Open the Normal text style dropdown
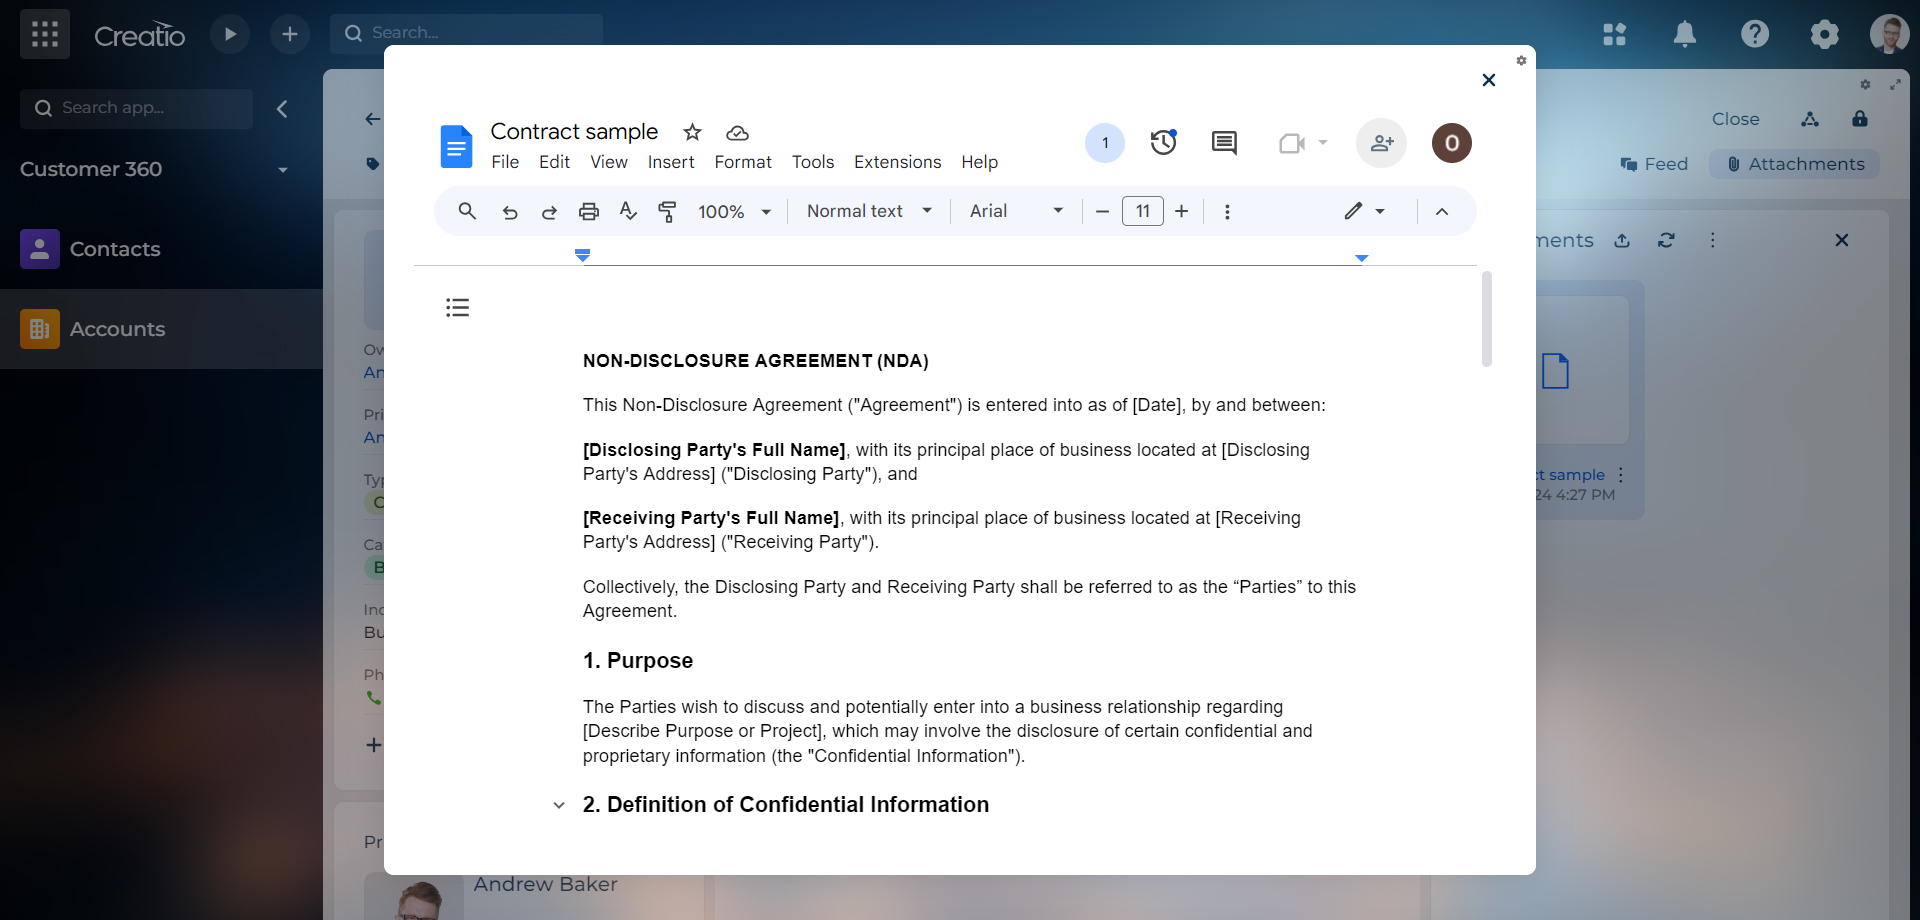This screenshot has width=1920, height=920. 868,211
